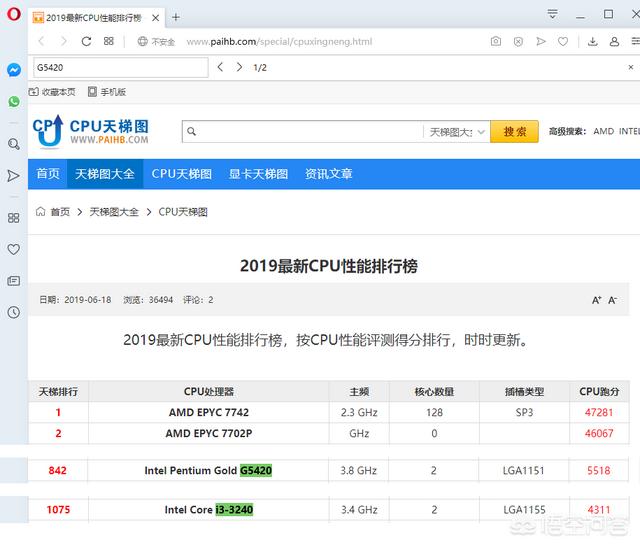Click the rank 842 cell
The image size is (640, 547).
click(x=58, y=470)
